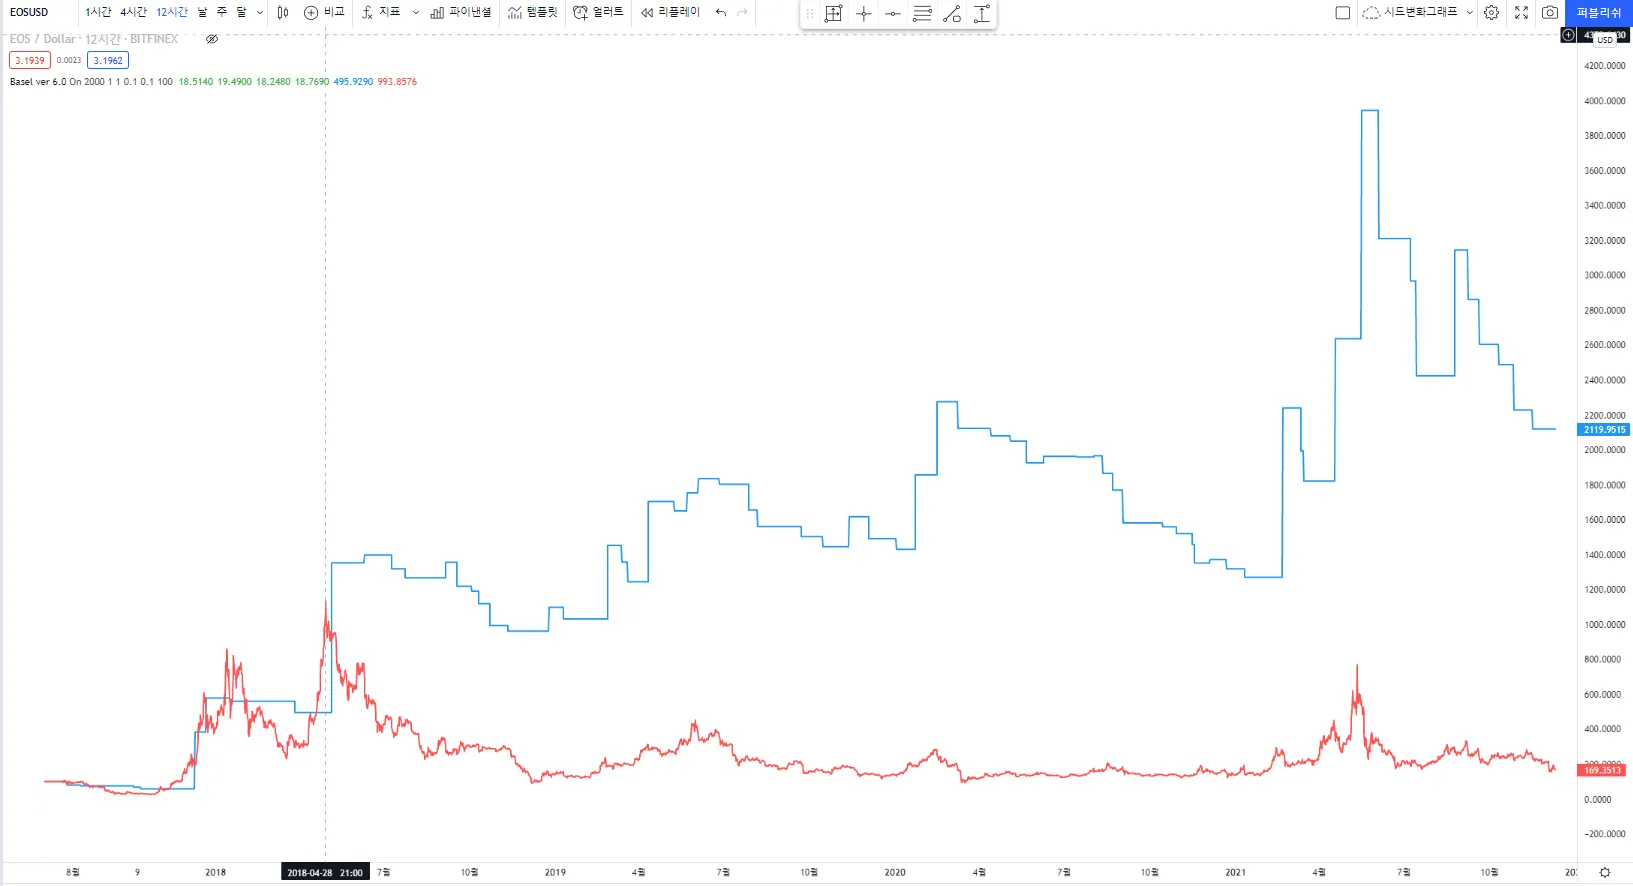This screenshot has width=1633, height=886.
Task: Start the 리플레이 bar replay
Action: 670,12
